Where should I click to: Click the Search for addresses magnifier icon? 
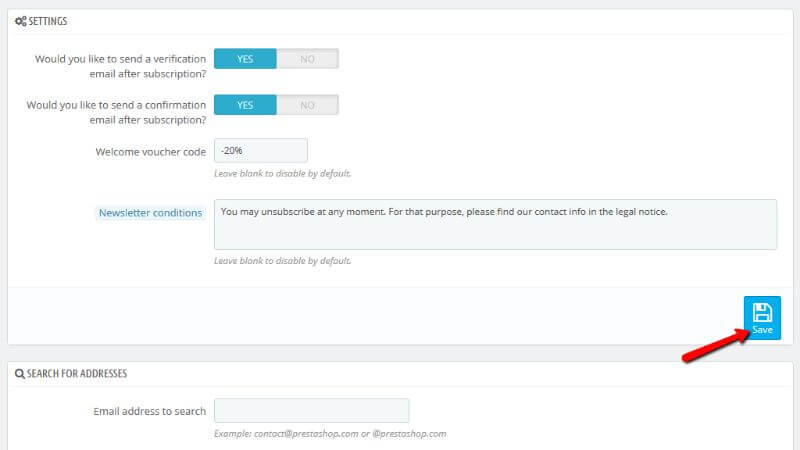pos(20,374)
